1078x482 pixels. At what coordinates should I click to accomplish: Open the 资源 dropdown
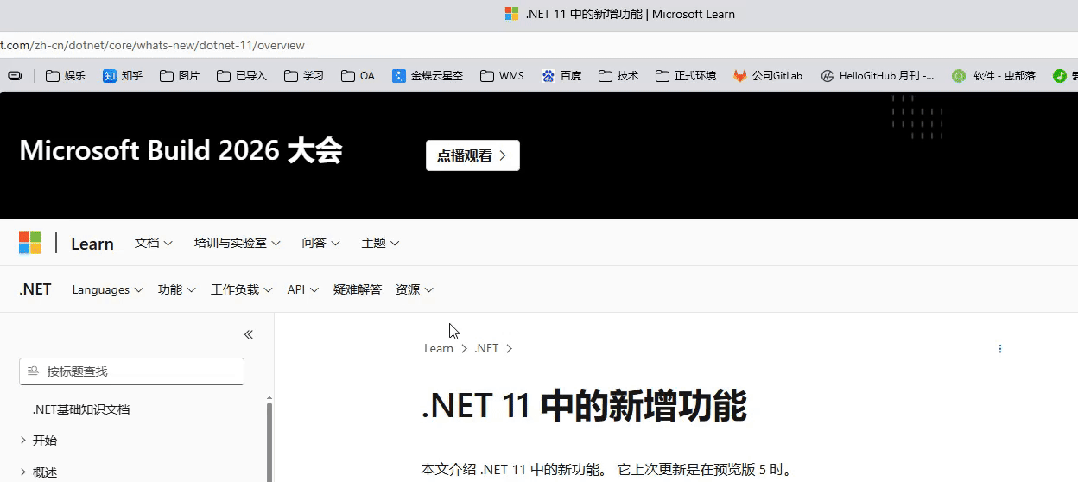[415, 289]
